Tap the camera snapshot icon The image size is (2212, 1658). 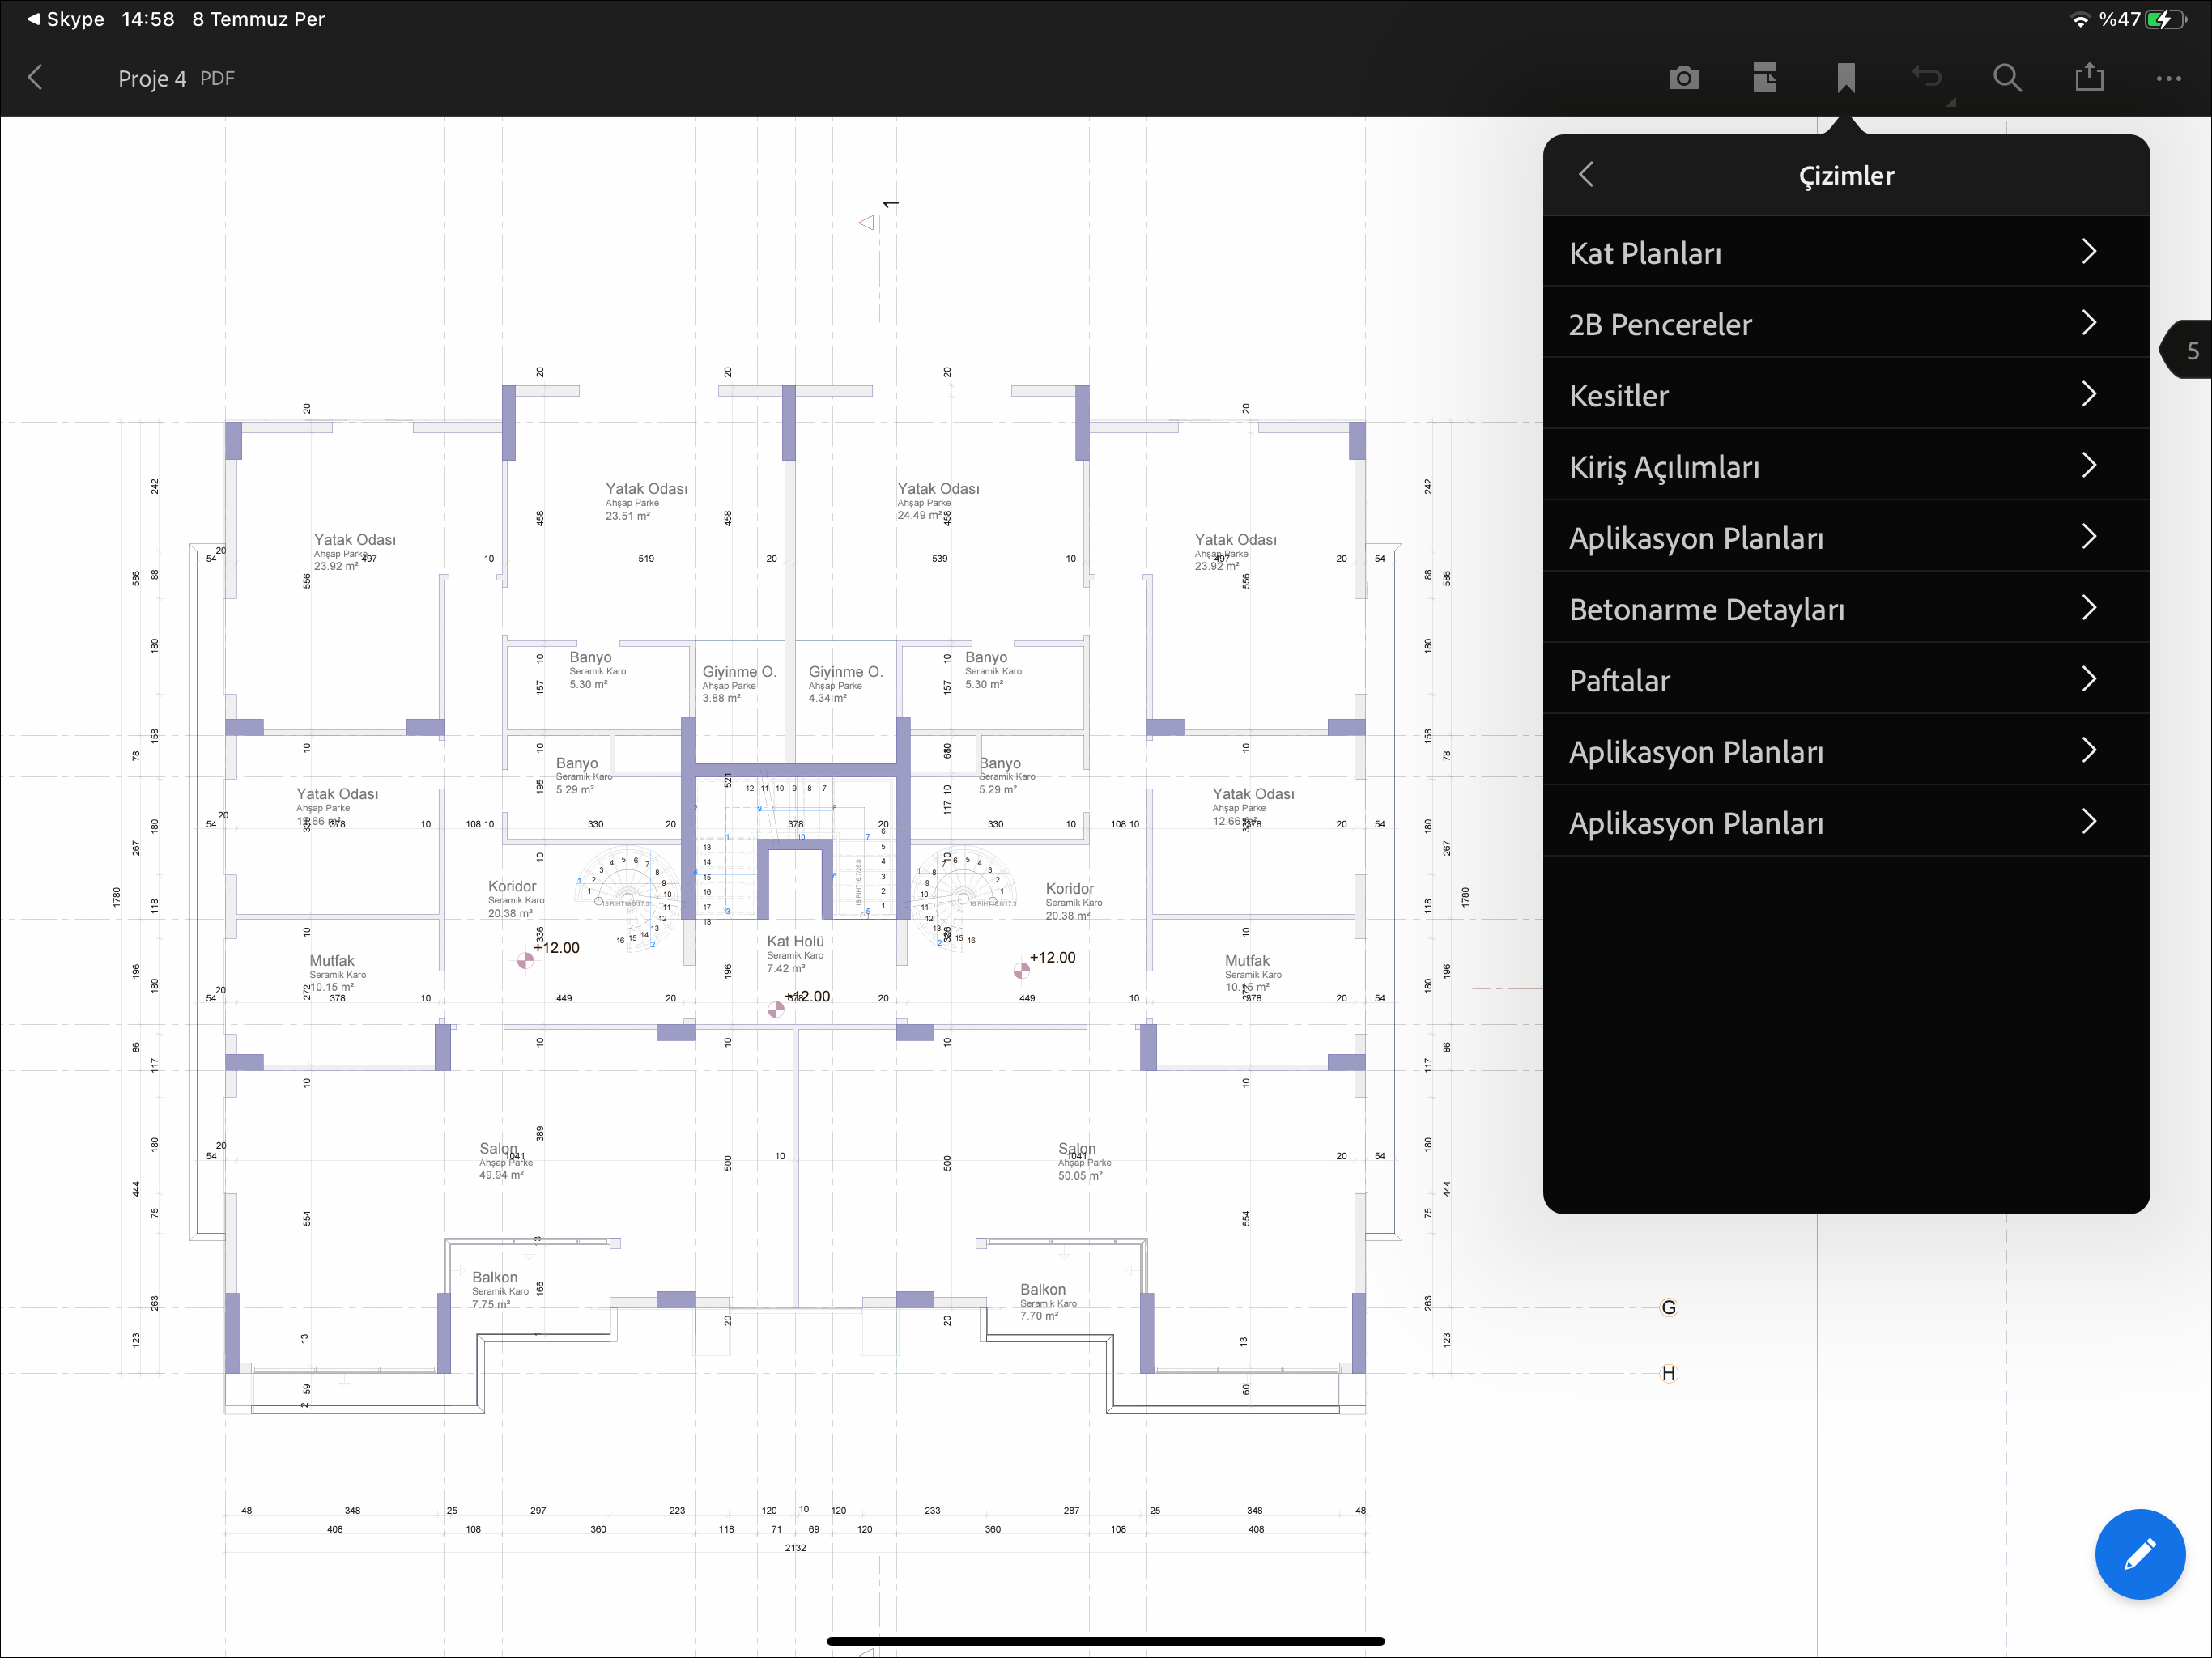click(x=1683, y=78)
